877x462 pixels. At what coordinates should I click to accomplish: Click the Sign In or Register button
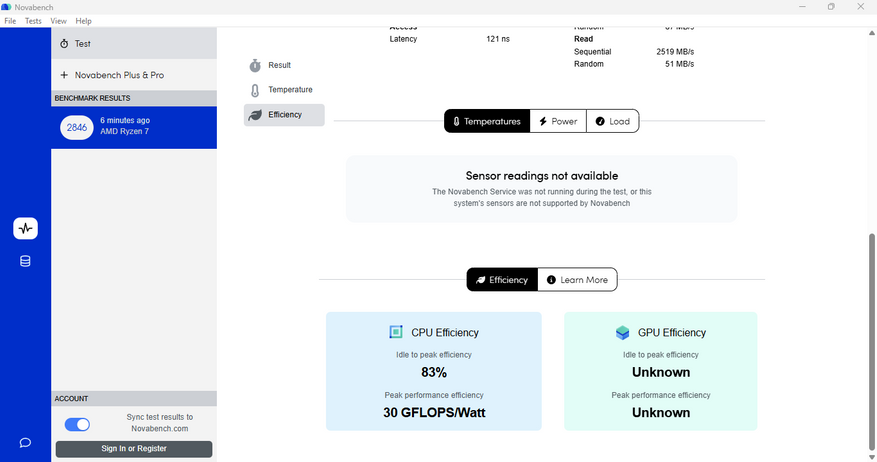click(x=134, y=449)
